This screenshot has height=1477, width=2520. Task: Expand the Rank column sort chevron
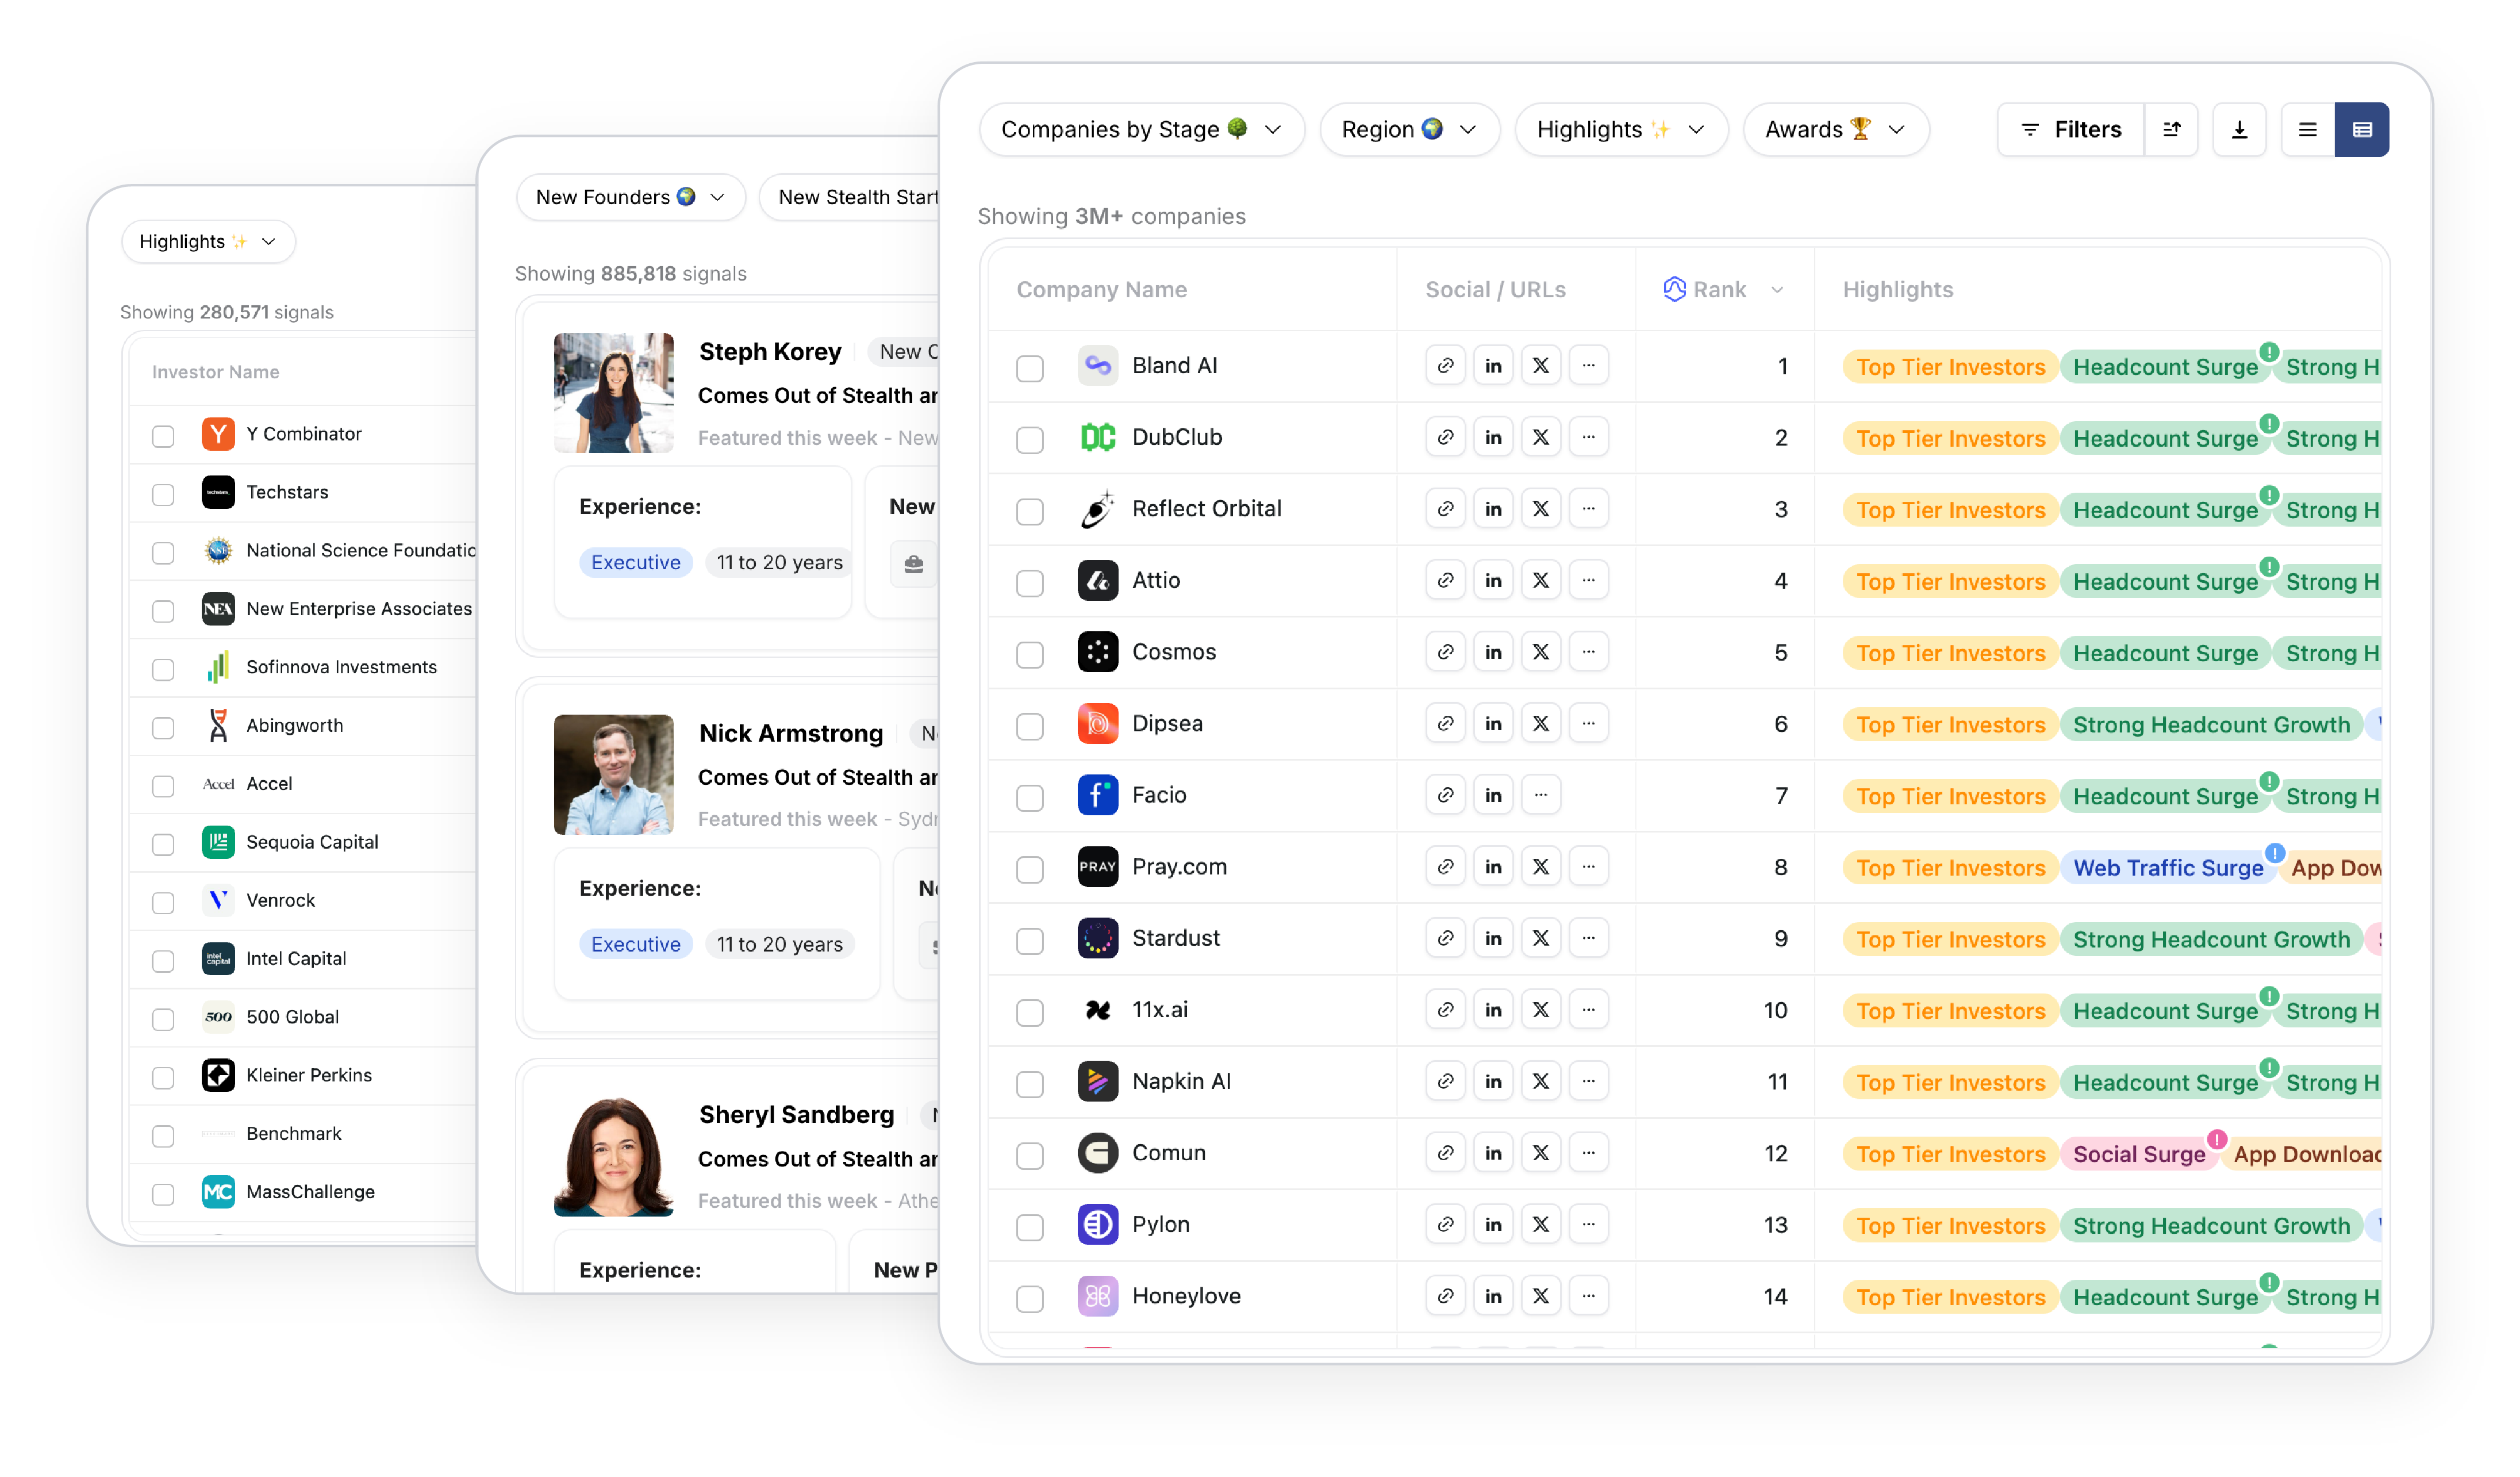(x=1777, y=290)
